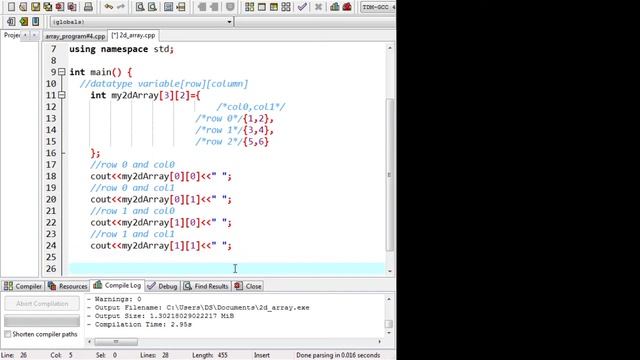640x360 pixels.
Task: Open the Project sidebar tab
Action: [x=11, y=36]
